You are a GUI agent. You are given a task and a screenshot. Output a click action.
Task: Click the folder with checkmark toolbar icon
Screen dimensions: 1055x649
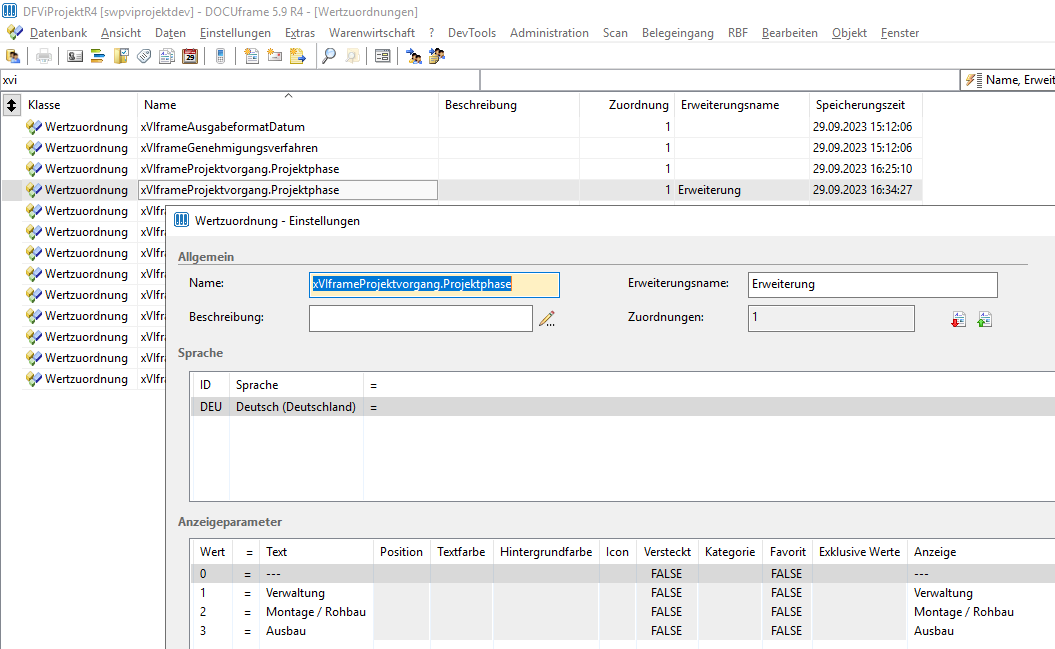pos(121,56)
